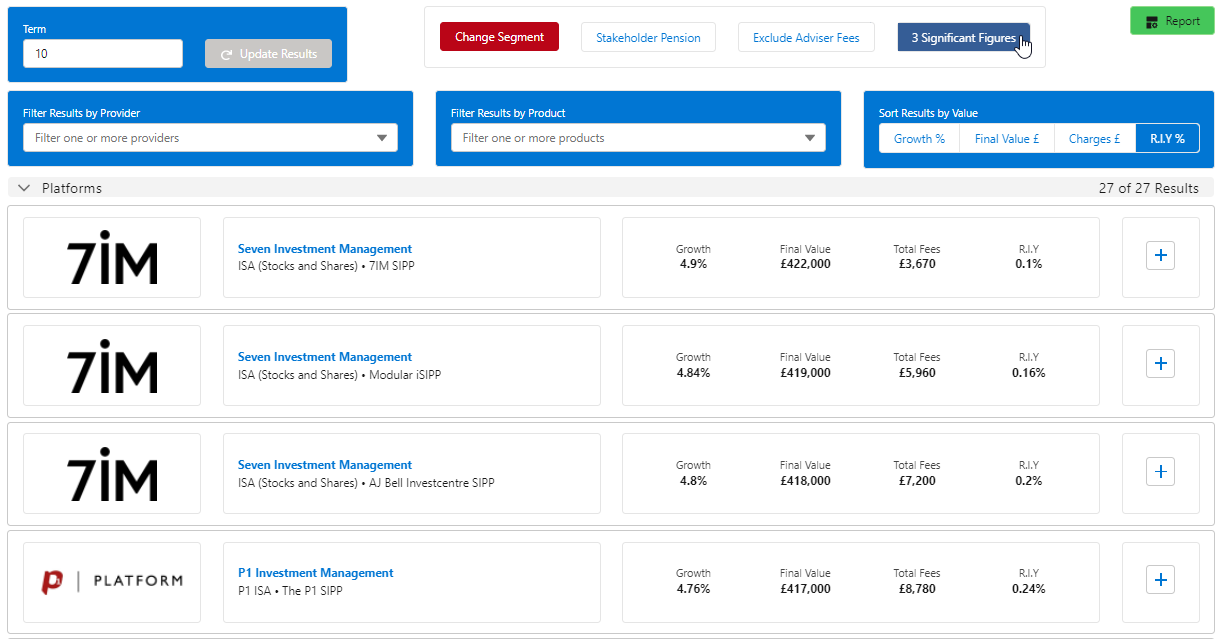Toggle 3 Significant Figures

click(x=964, y=38)
